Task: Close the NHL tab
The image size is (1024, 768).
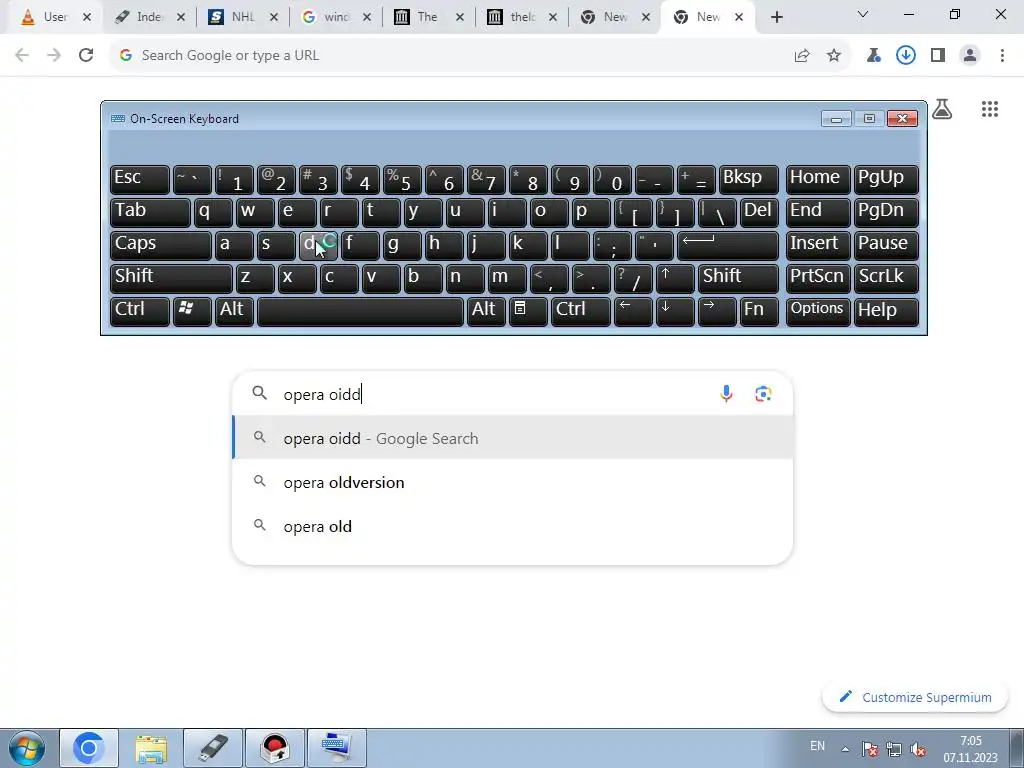Action: click(x=274, y=17)
